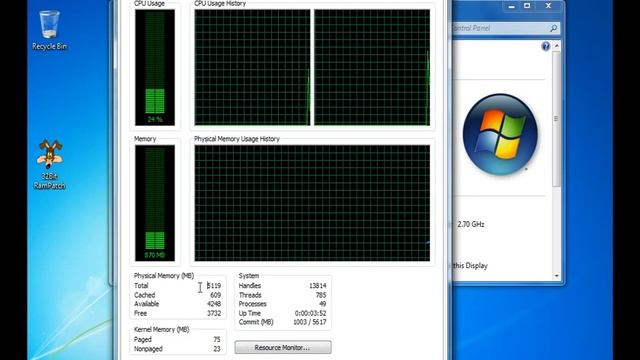Click the Control Panel vertical scrollbar thumb

[x=556, y=118]
